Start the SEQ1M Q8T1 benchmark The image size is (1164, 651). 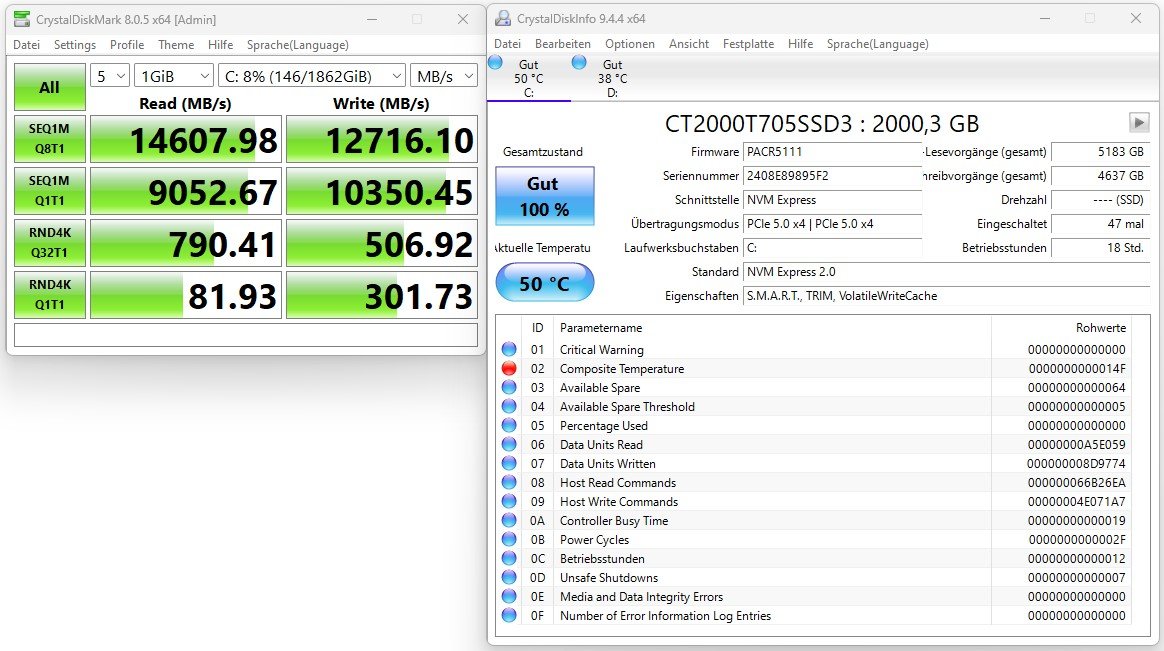pyautogui.click(x=48, y=139)
